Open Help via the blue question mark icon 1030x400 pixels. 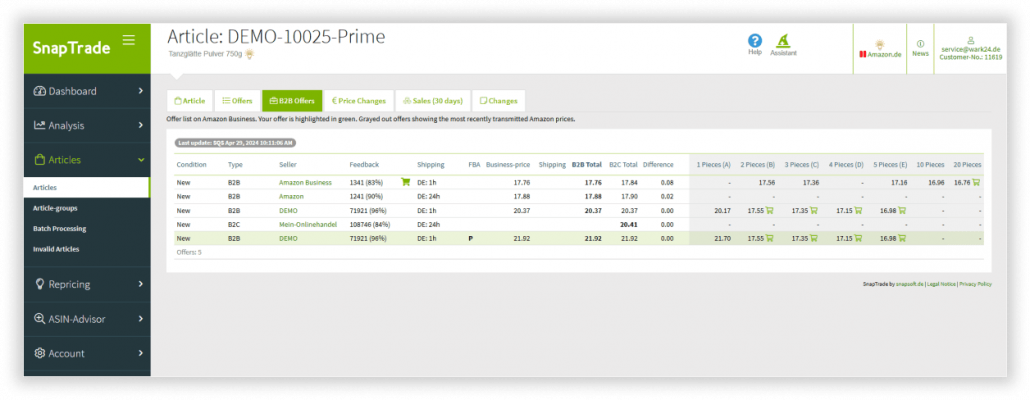[755, 41]
